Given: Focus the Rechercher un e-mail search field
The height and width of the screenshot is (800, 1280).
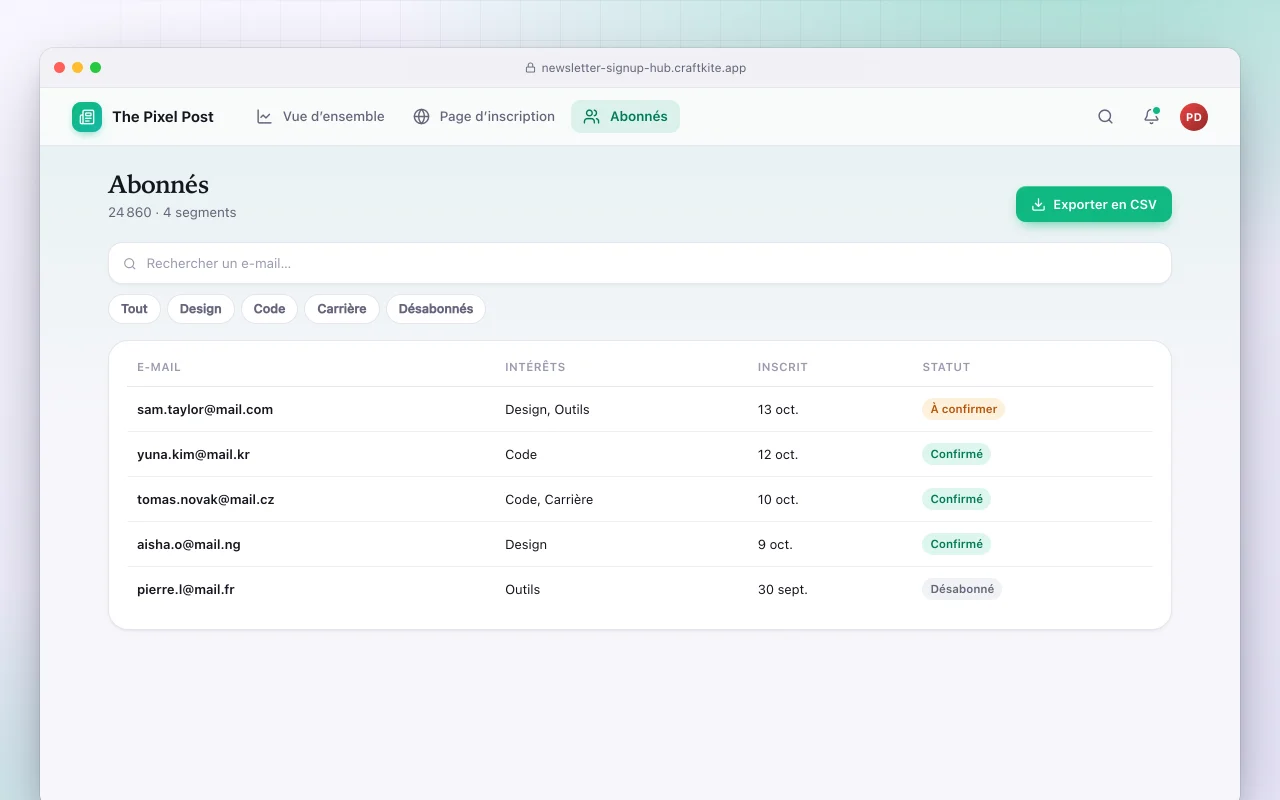Looking at the screenshot, I should (640, 263).
